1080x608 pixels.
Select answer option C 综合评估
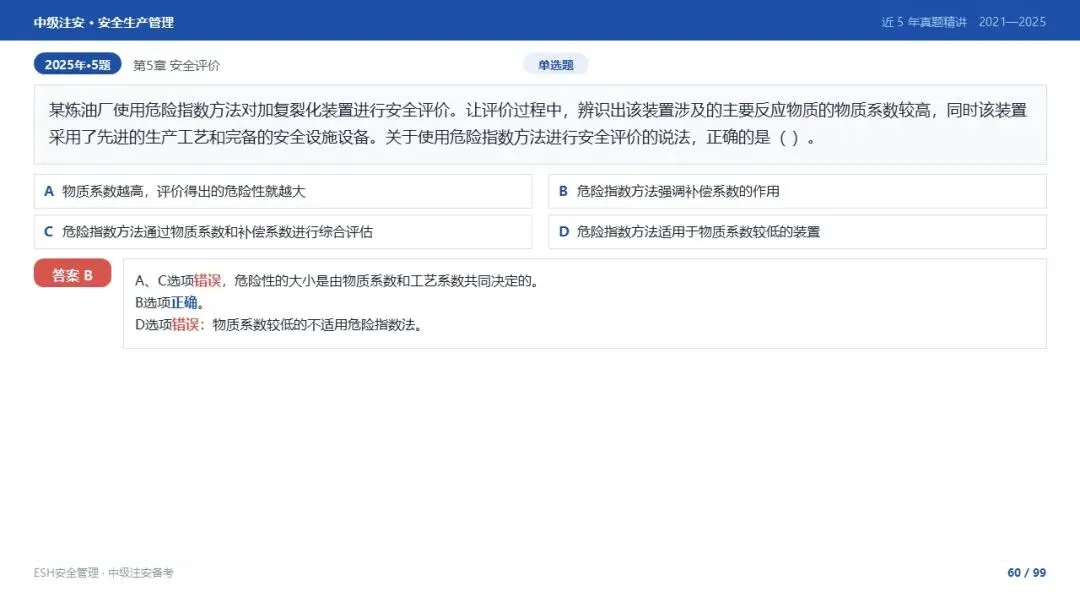283,232
